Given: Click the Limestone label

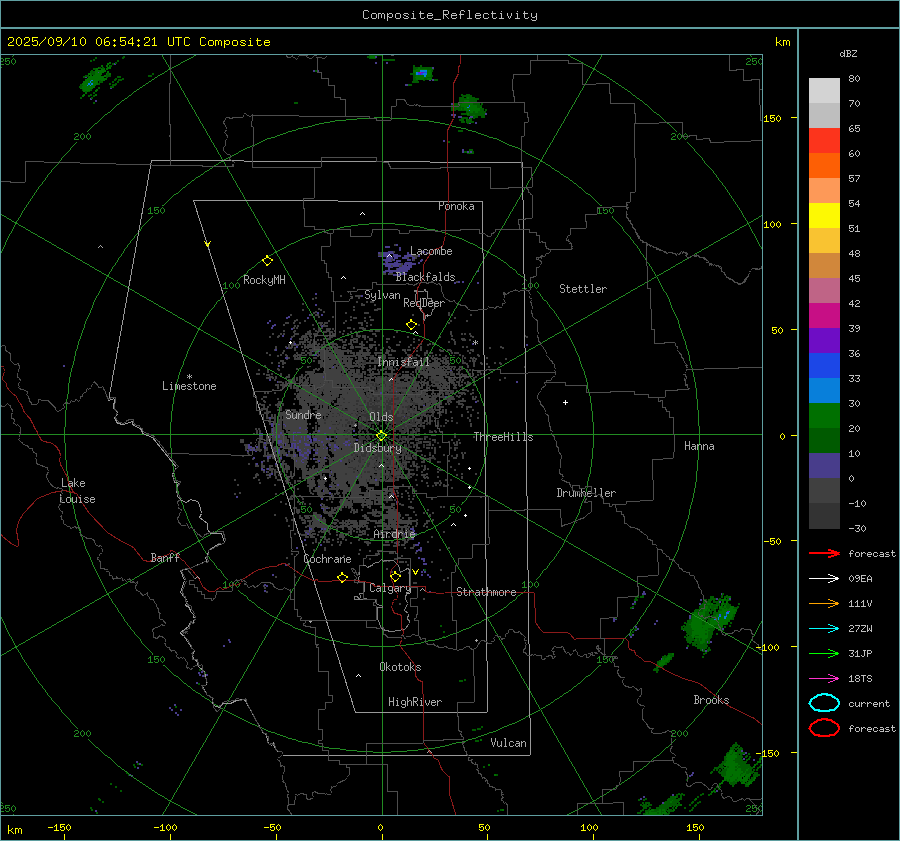Looking at the screenshot, I should tap(189, 386).
